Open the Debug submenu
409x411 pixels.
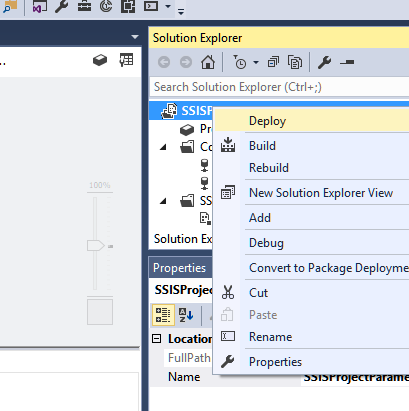click(x=311, y=243)
